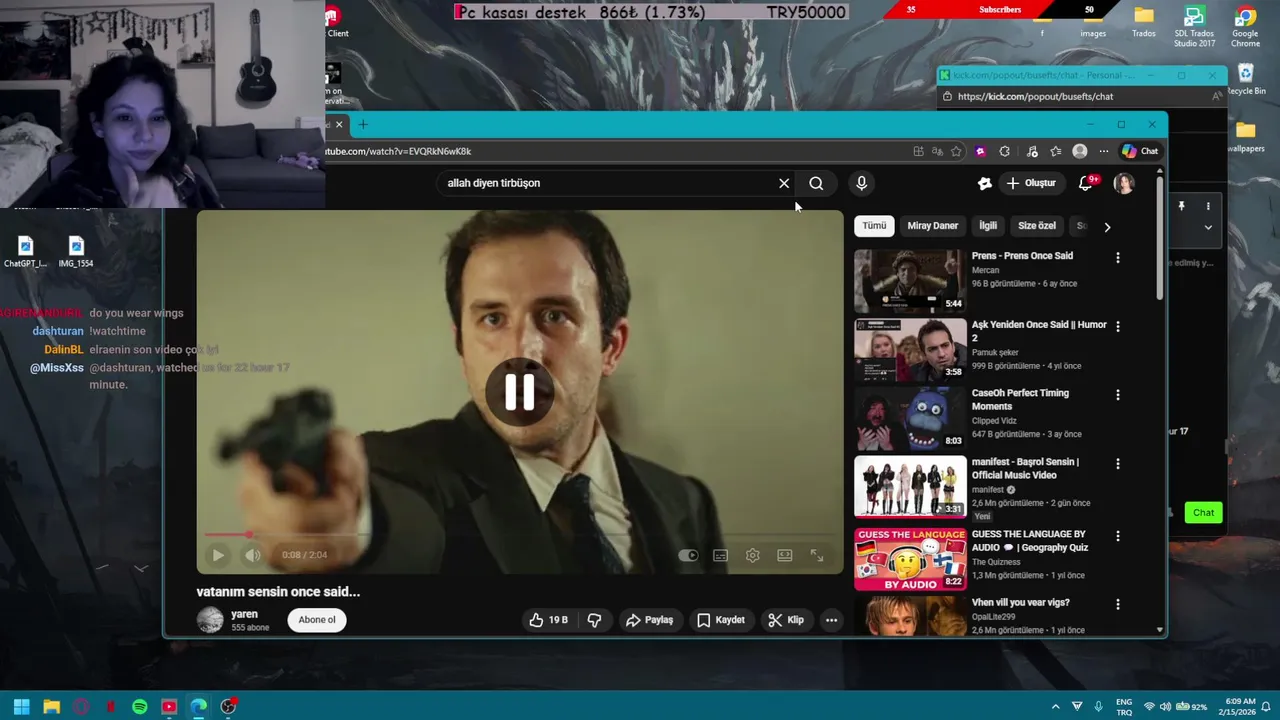Open Google Chrome desktop shortcut
This screenshot has width=1280, height=720.
pos(1245,27)
